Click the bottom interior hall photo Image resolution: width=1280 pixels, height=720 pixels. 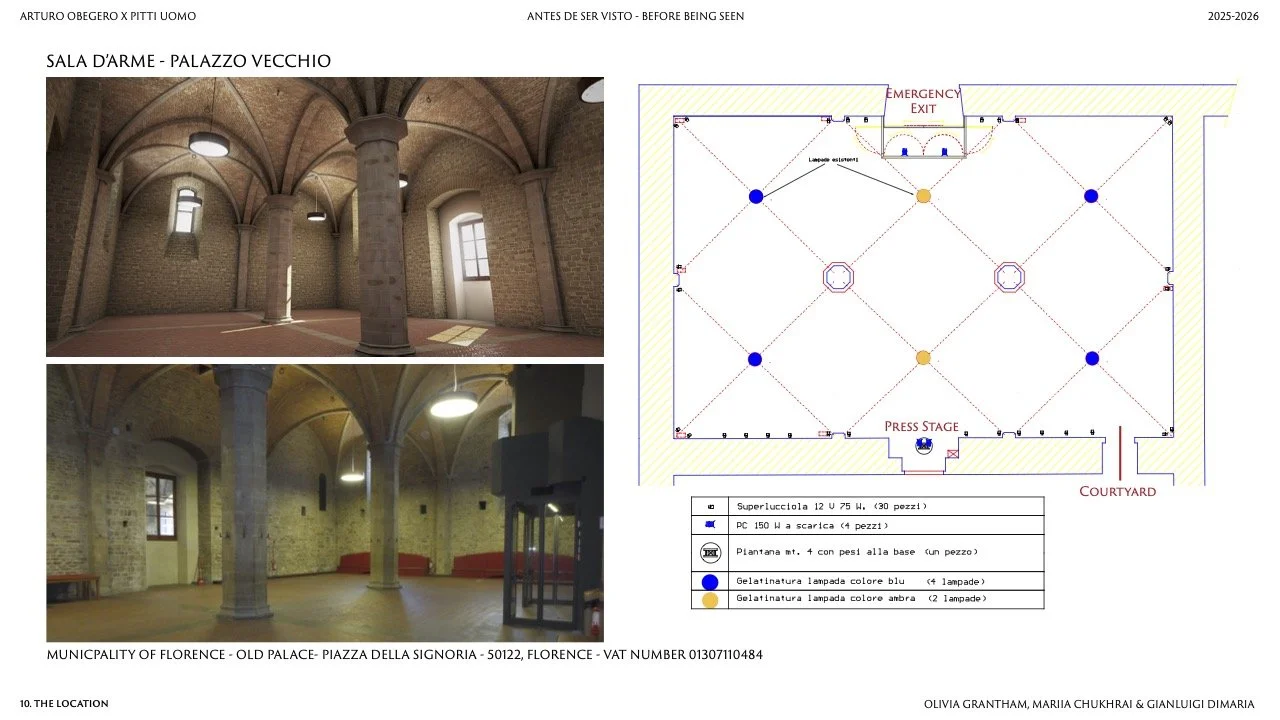[x=325, y=503]
